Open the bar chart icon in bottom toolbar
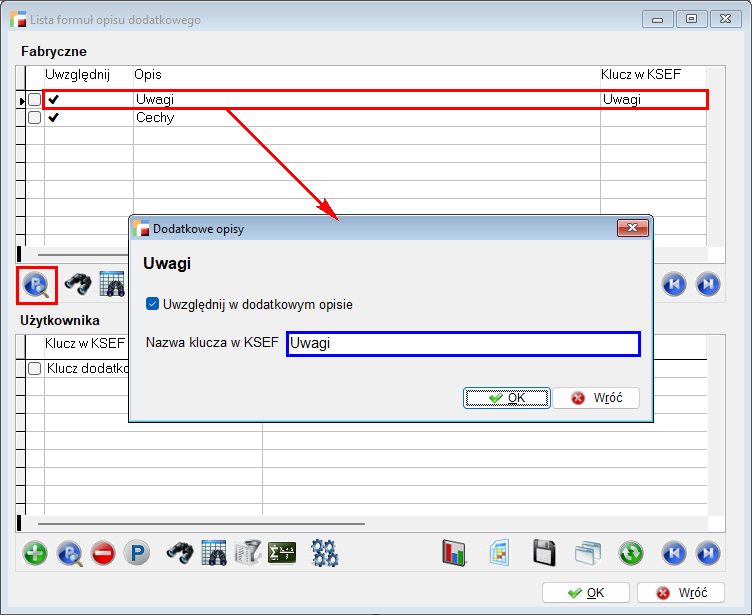The height and width of the screenshot is (615, 752). click(x=455, y=553)
